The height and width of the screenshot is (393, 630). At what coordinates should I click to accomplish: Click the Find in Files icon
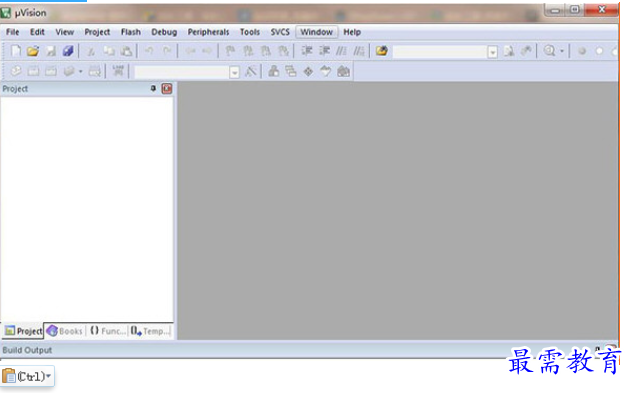click(382, 51)
